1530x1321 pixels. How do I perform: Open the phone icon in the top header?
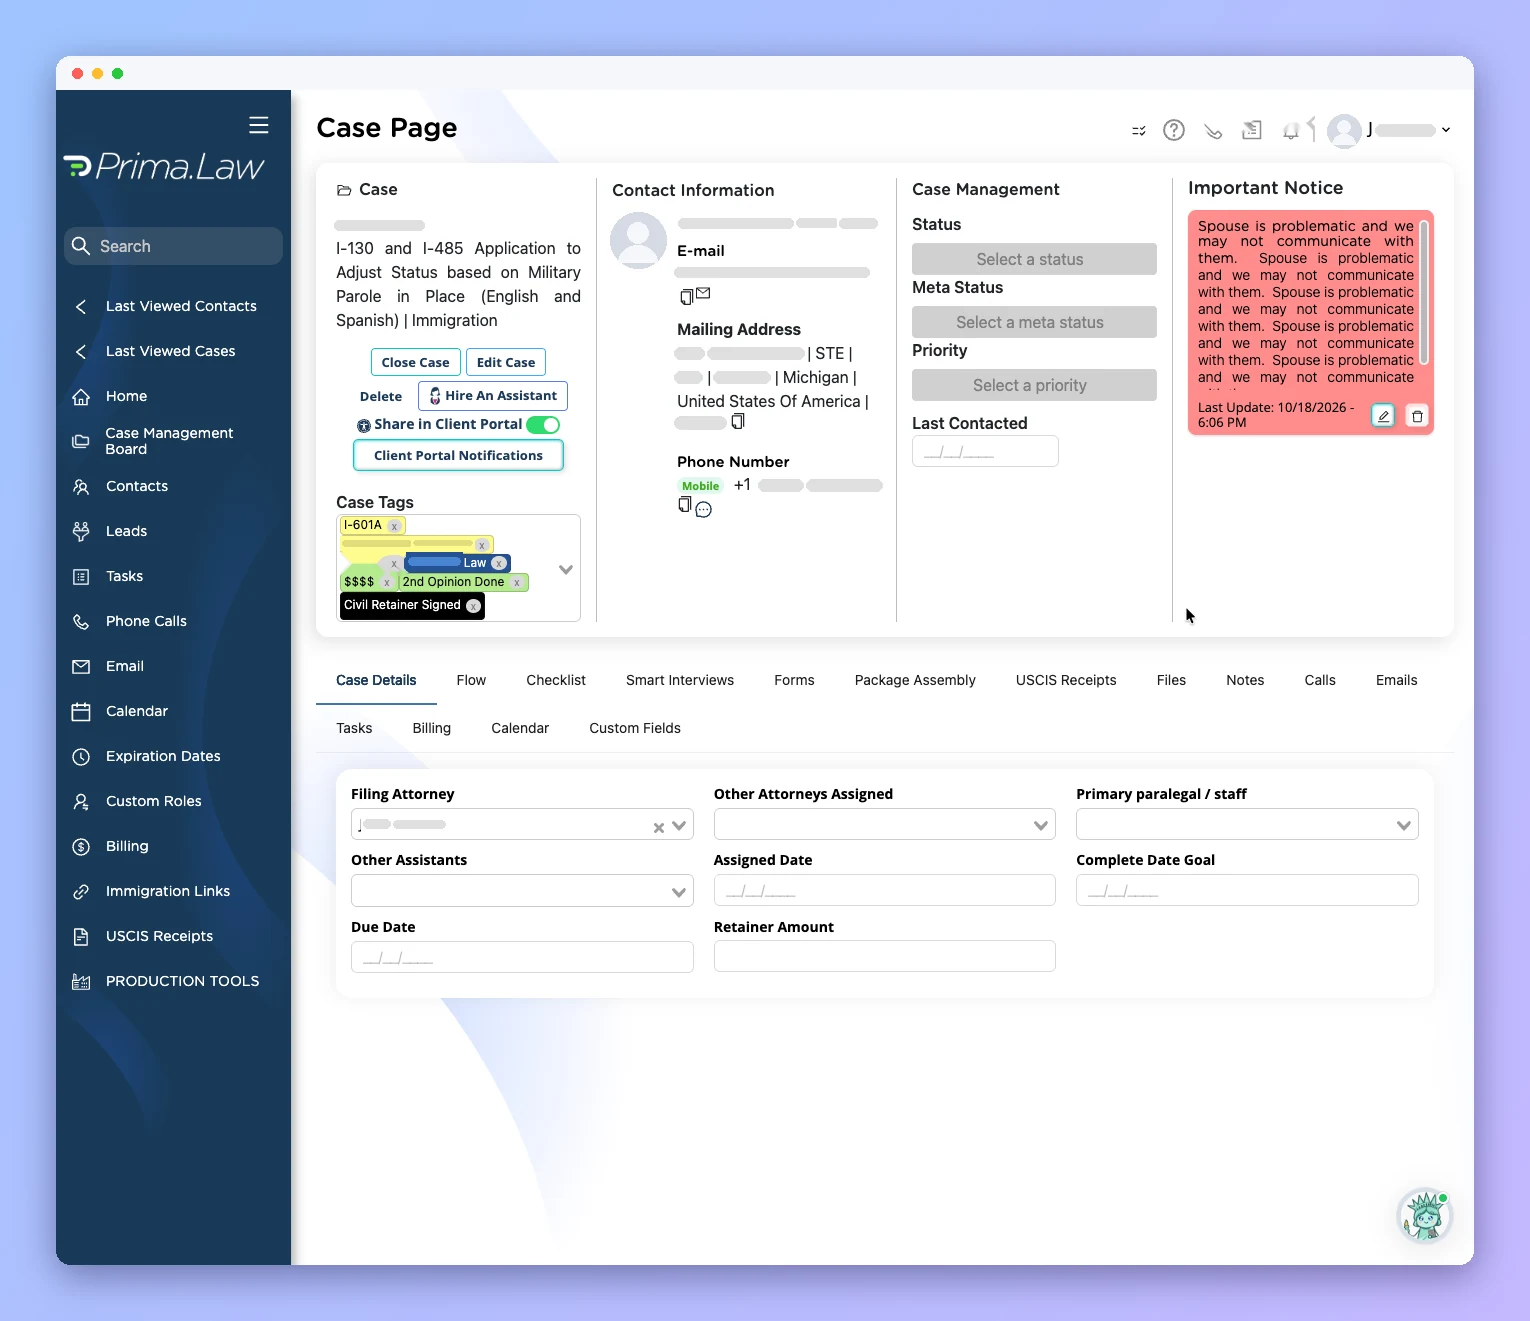(1213, 131)
